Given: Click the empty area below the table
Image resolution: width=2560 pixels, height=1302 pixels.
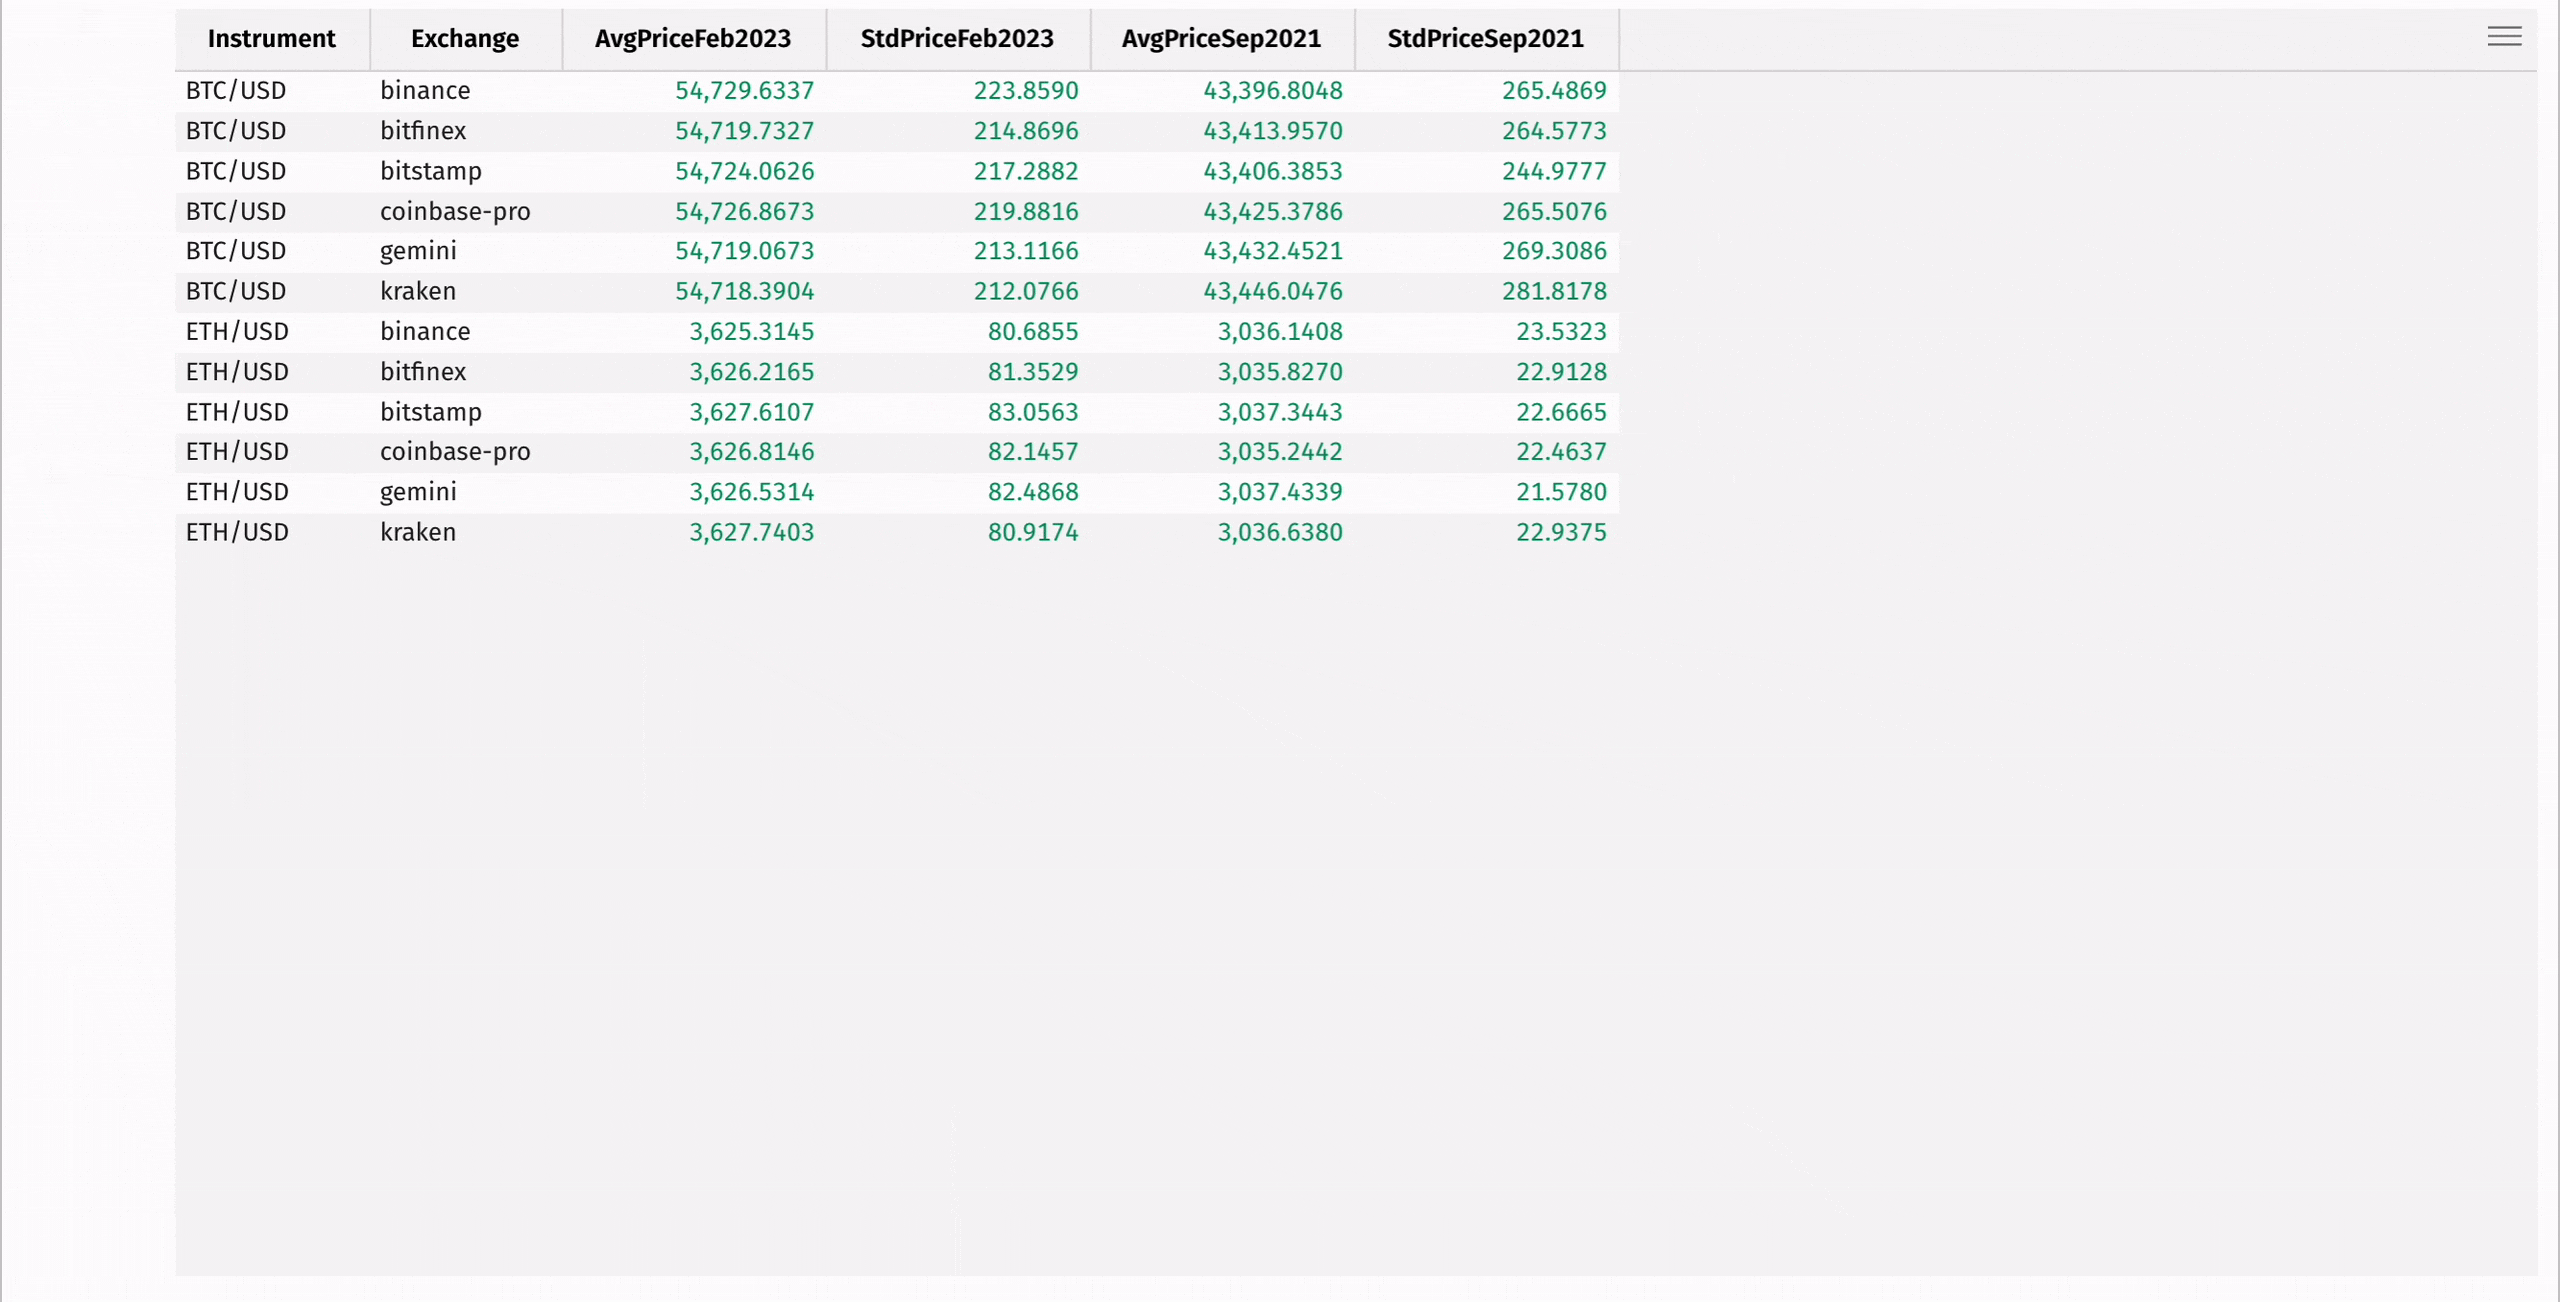Looking at the screenshot, I should pos(900,850).
